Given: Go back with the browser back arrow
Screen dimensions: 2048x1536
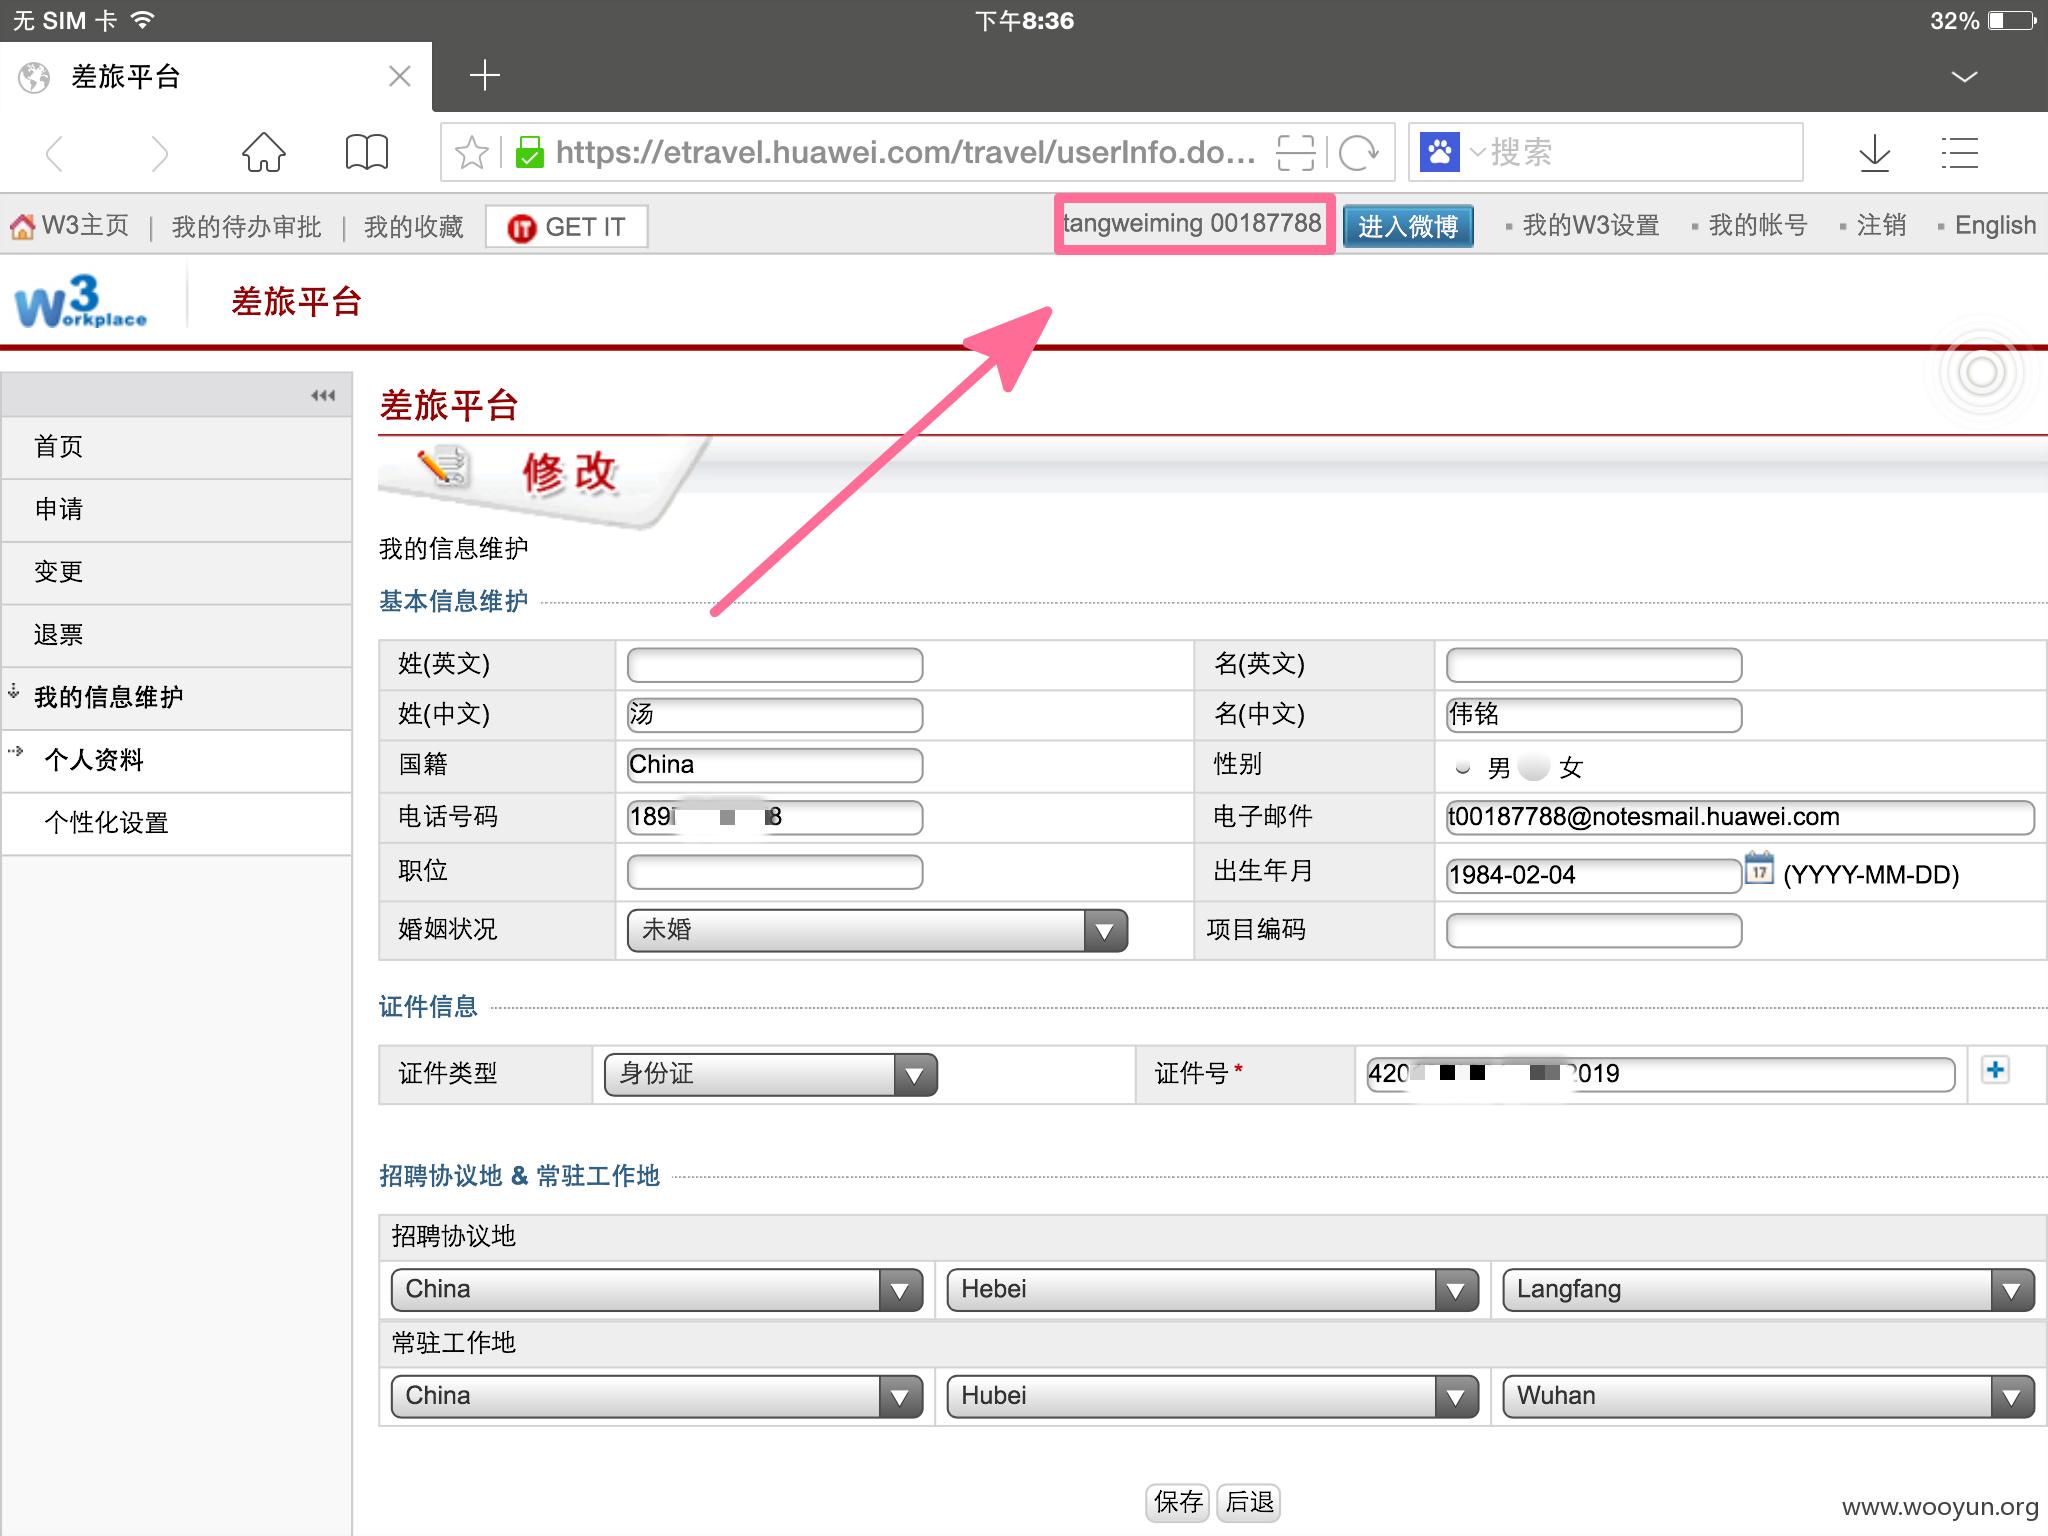Looking at the screenshot, I should point(56,154).
